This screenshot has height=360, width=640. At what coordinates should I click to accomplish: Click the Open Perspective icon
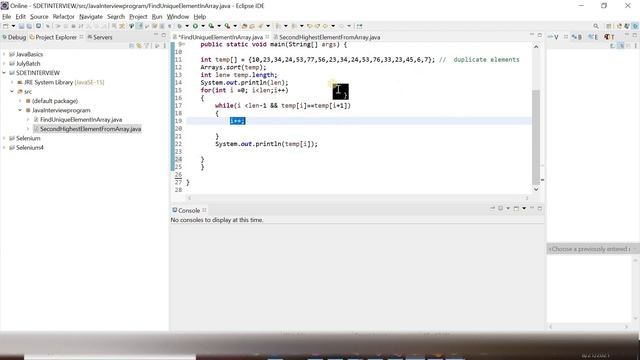(609, 26)
